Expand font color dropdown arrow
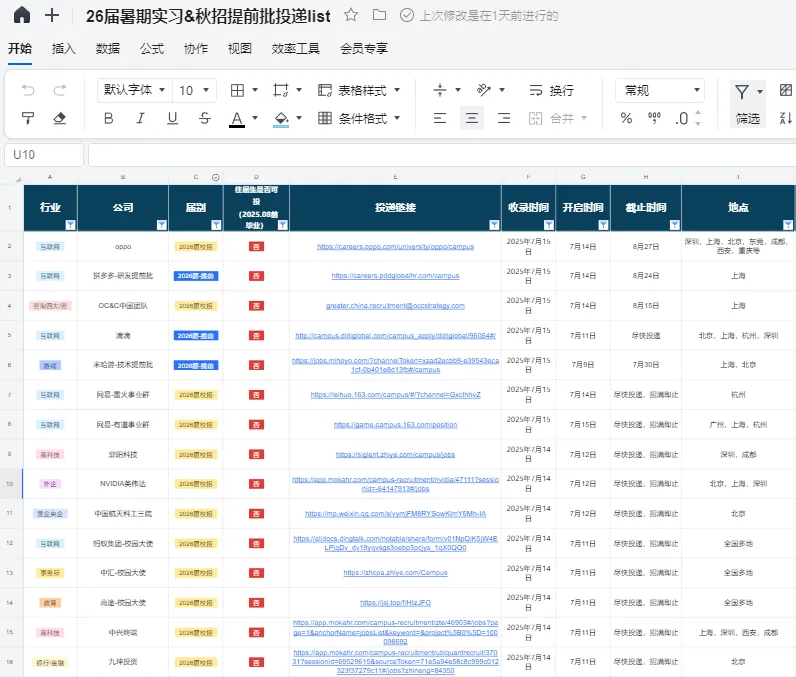 click(255, 118)
